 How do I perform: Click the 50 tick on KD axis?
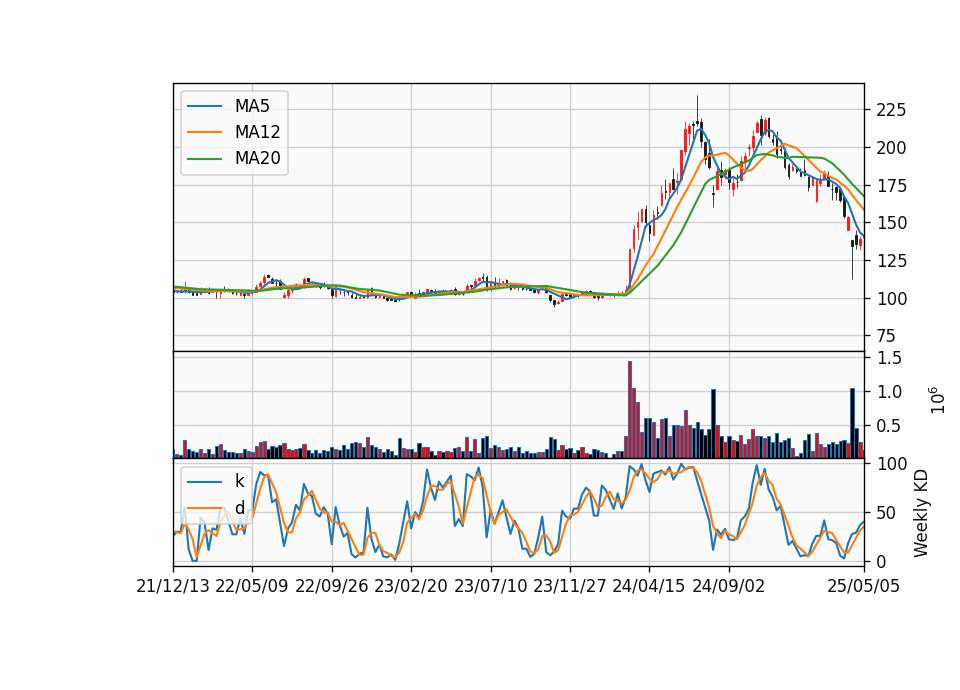(886, 513)
